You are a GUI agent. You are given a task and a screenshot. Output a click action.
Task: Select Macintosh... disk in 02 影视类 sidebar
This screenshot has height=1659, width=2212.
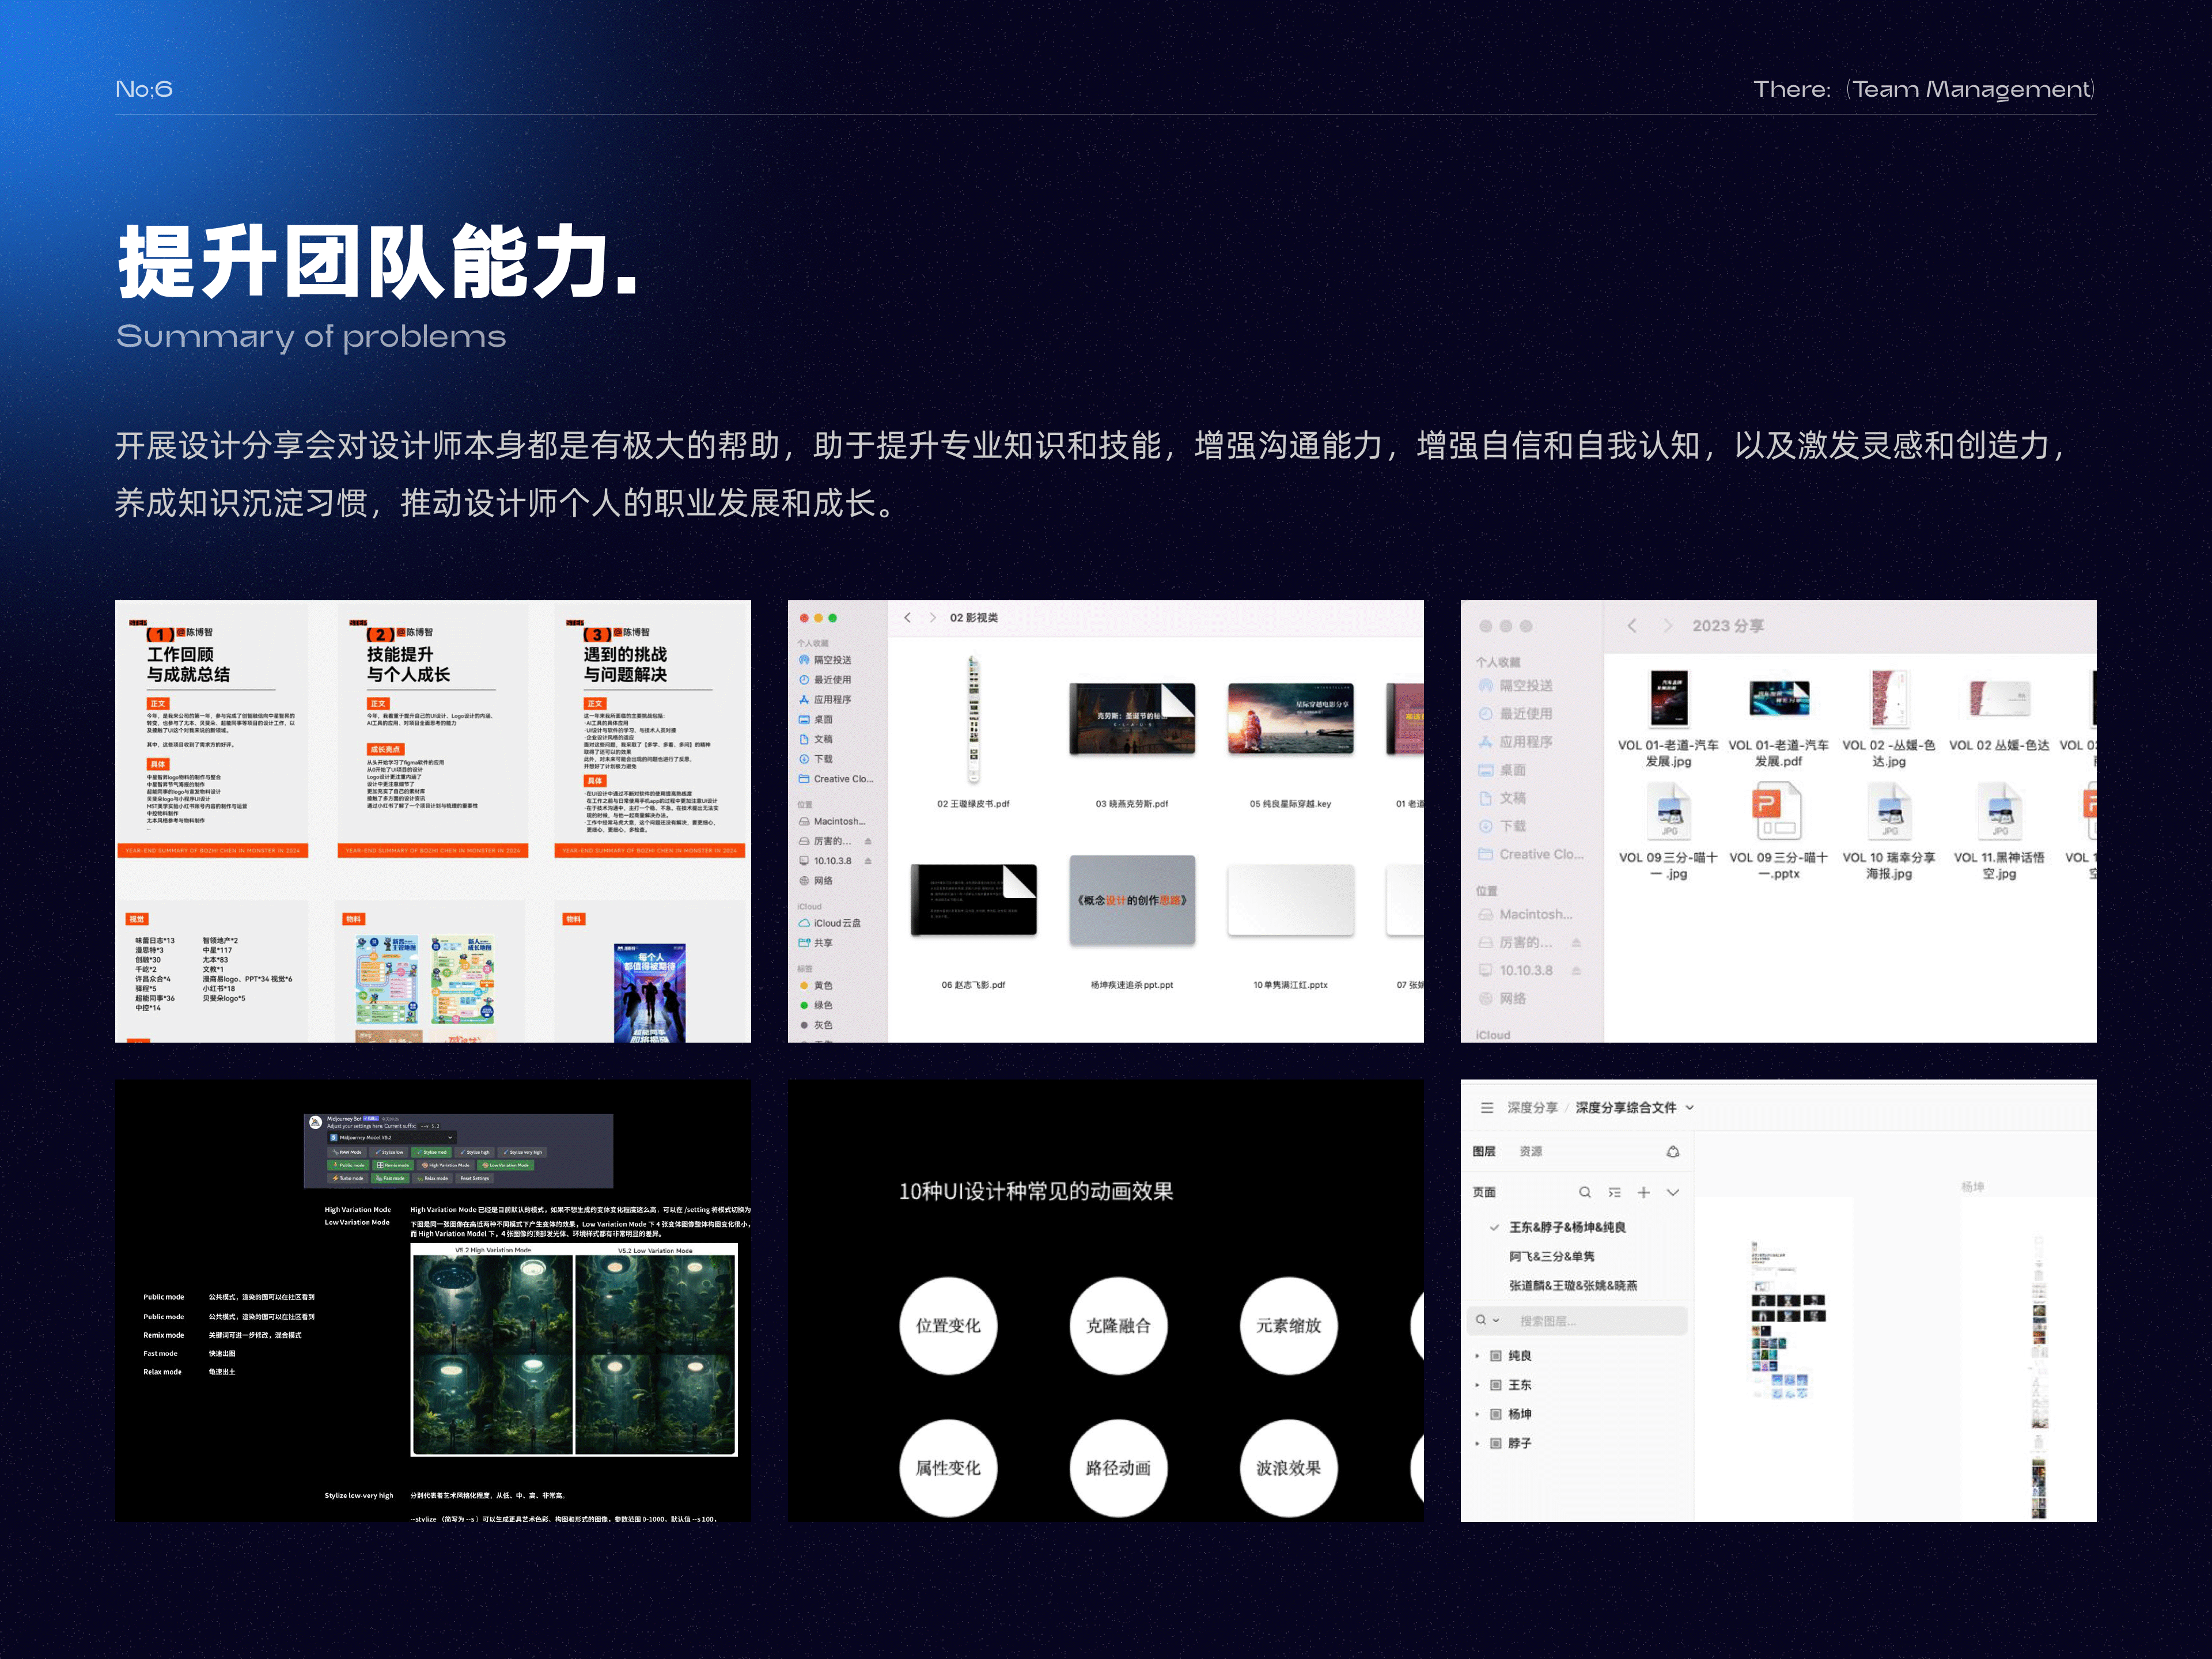tap(832, 821)
